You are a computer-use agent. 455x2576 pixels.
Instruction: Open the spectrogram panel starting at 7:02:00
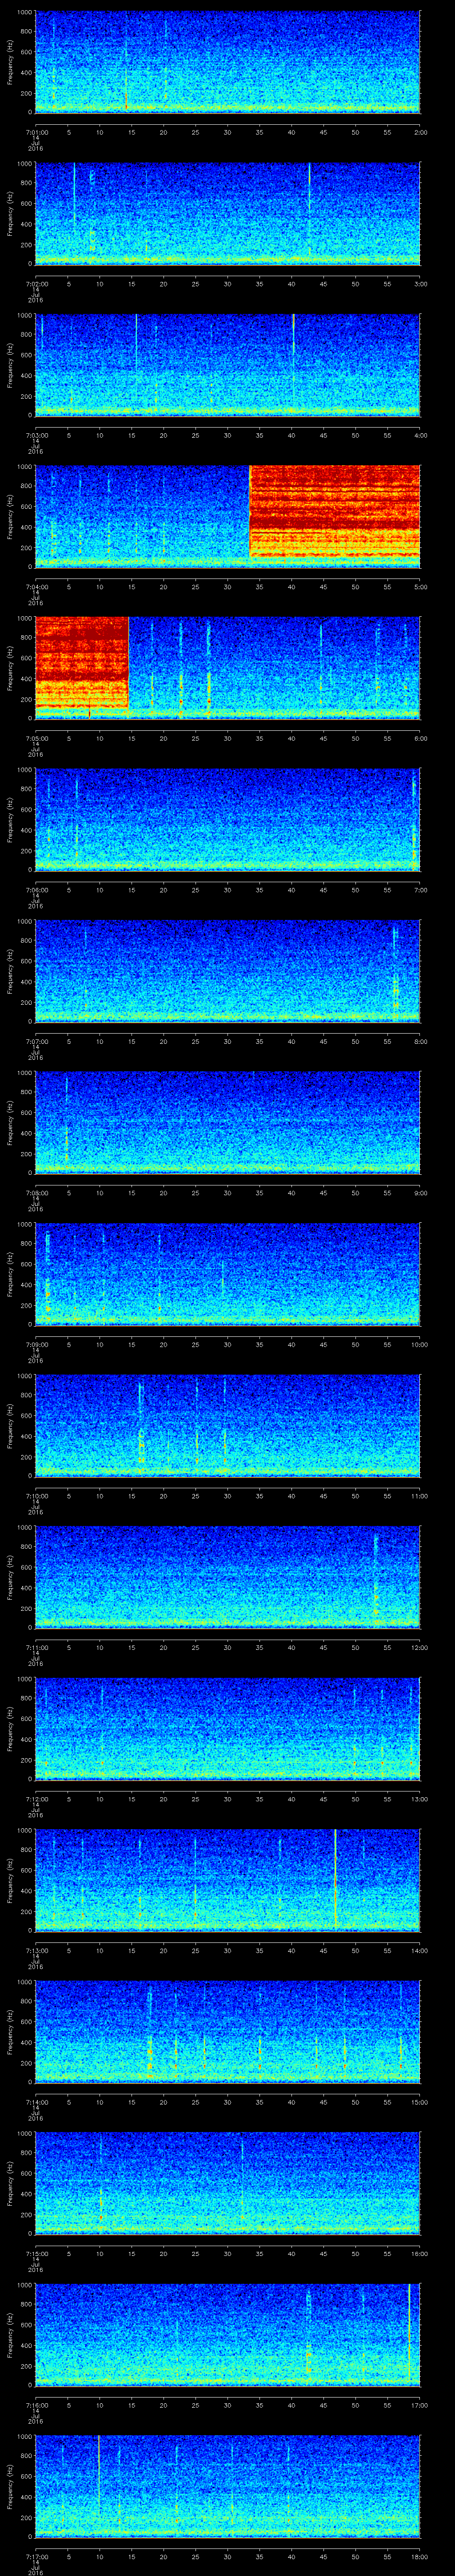(x=227, y=213)
